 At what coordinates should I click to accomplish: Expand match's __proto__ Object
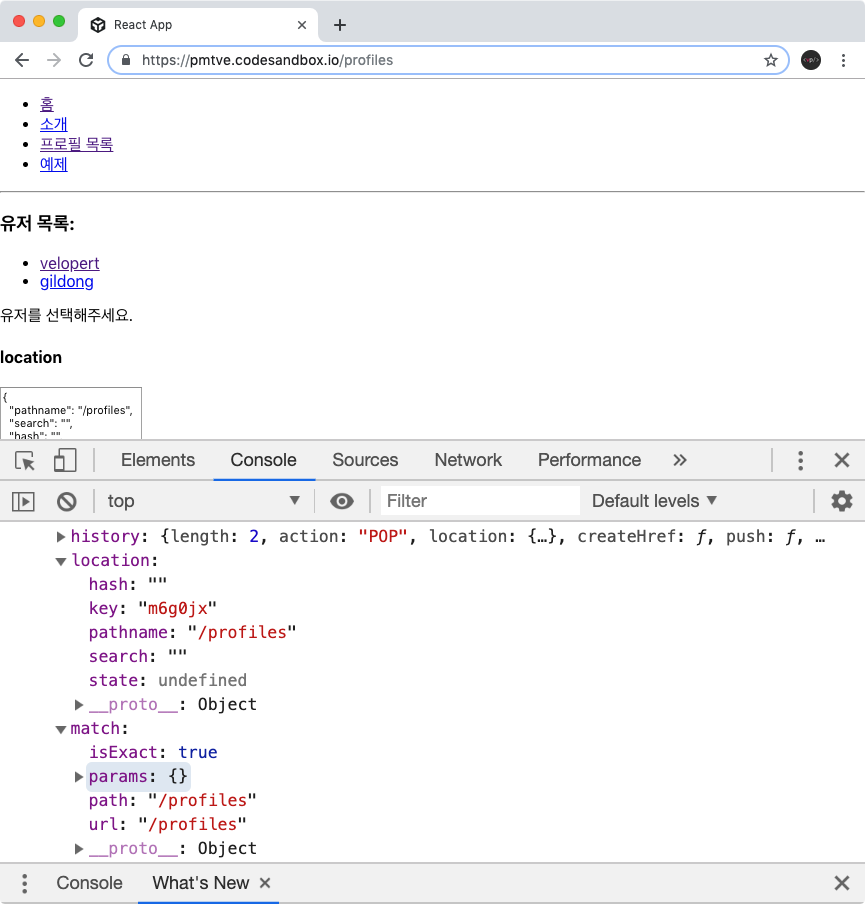[x=80, y=849]
